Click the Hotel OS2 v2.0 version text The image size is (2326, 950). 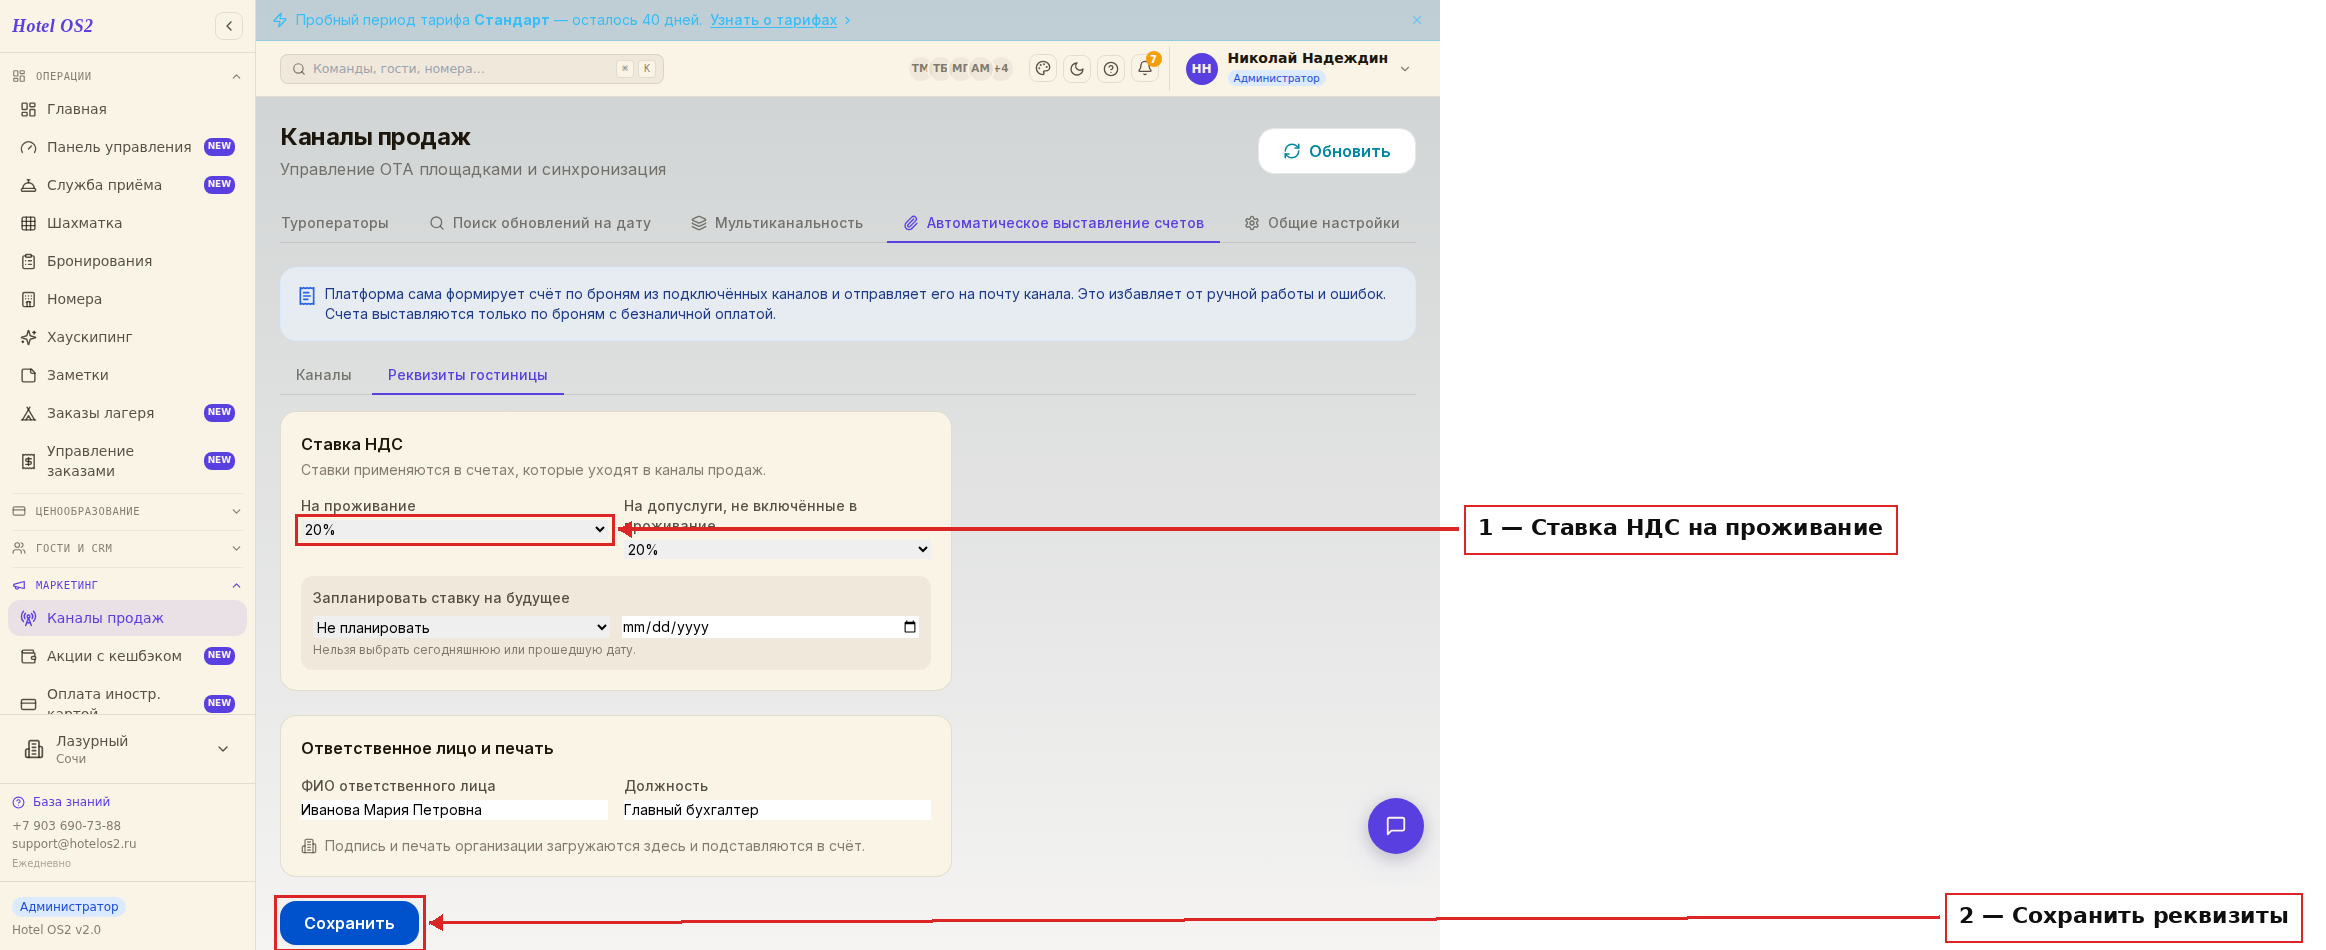coord(56,930)
